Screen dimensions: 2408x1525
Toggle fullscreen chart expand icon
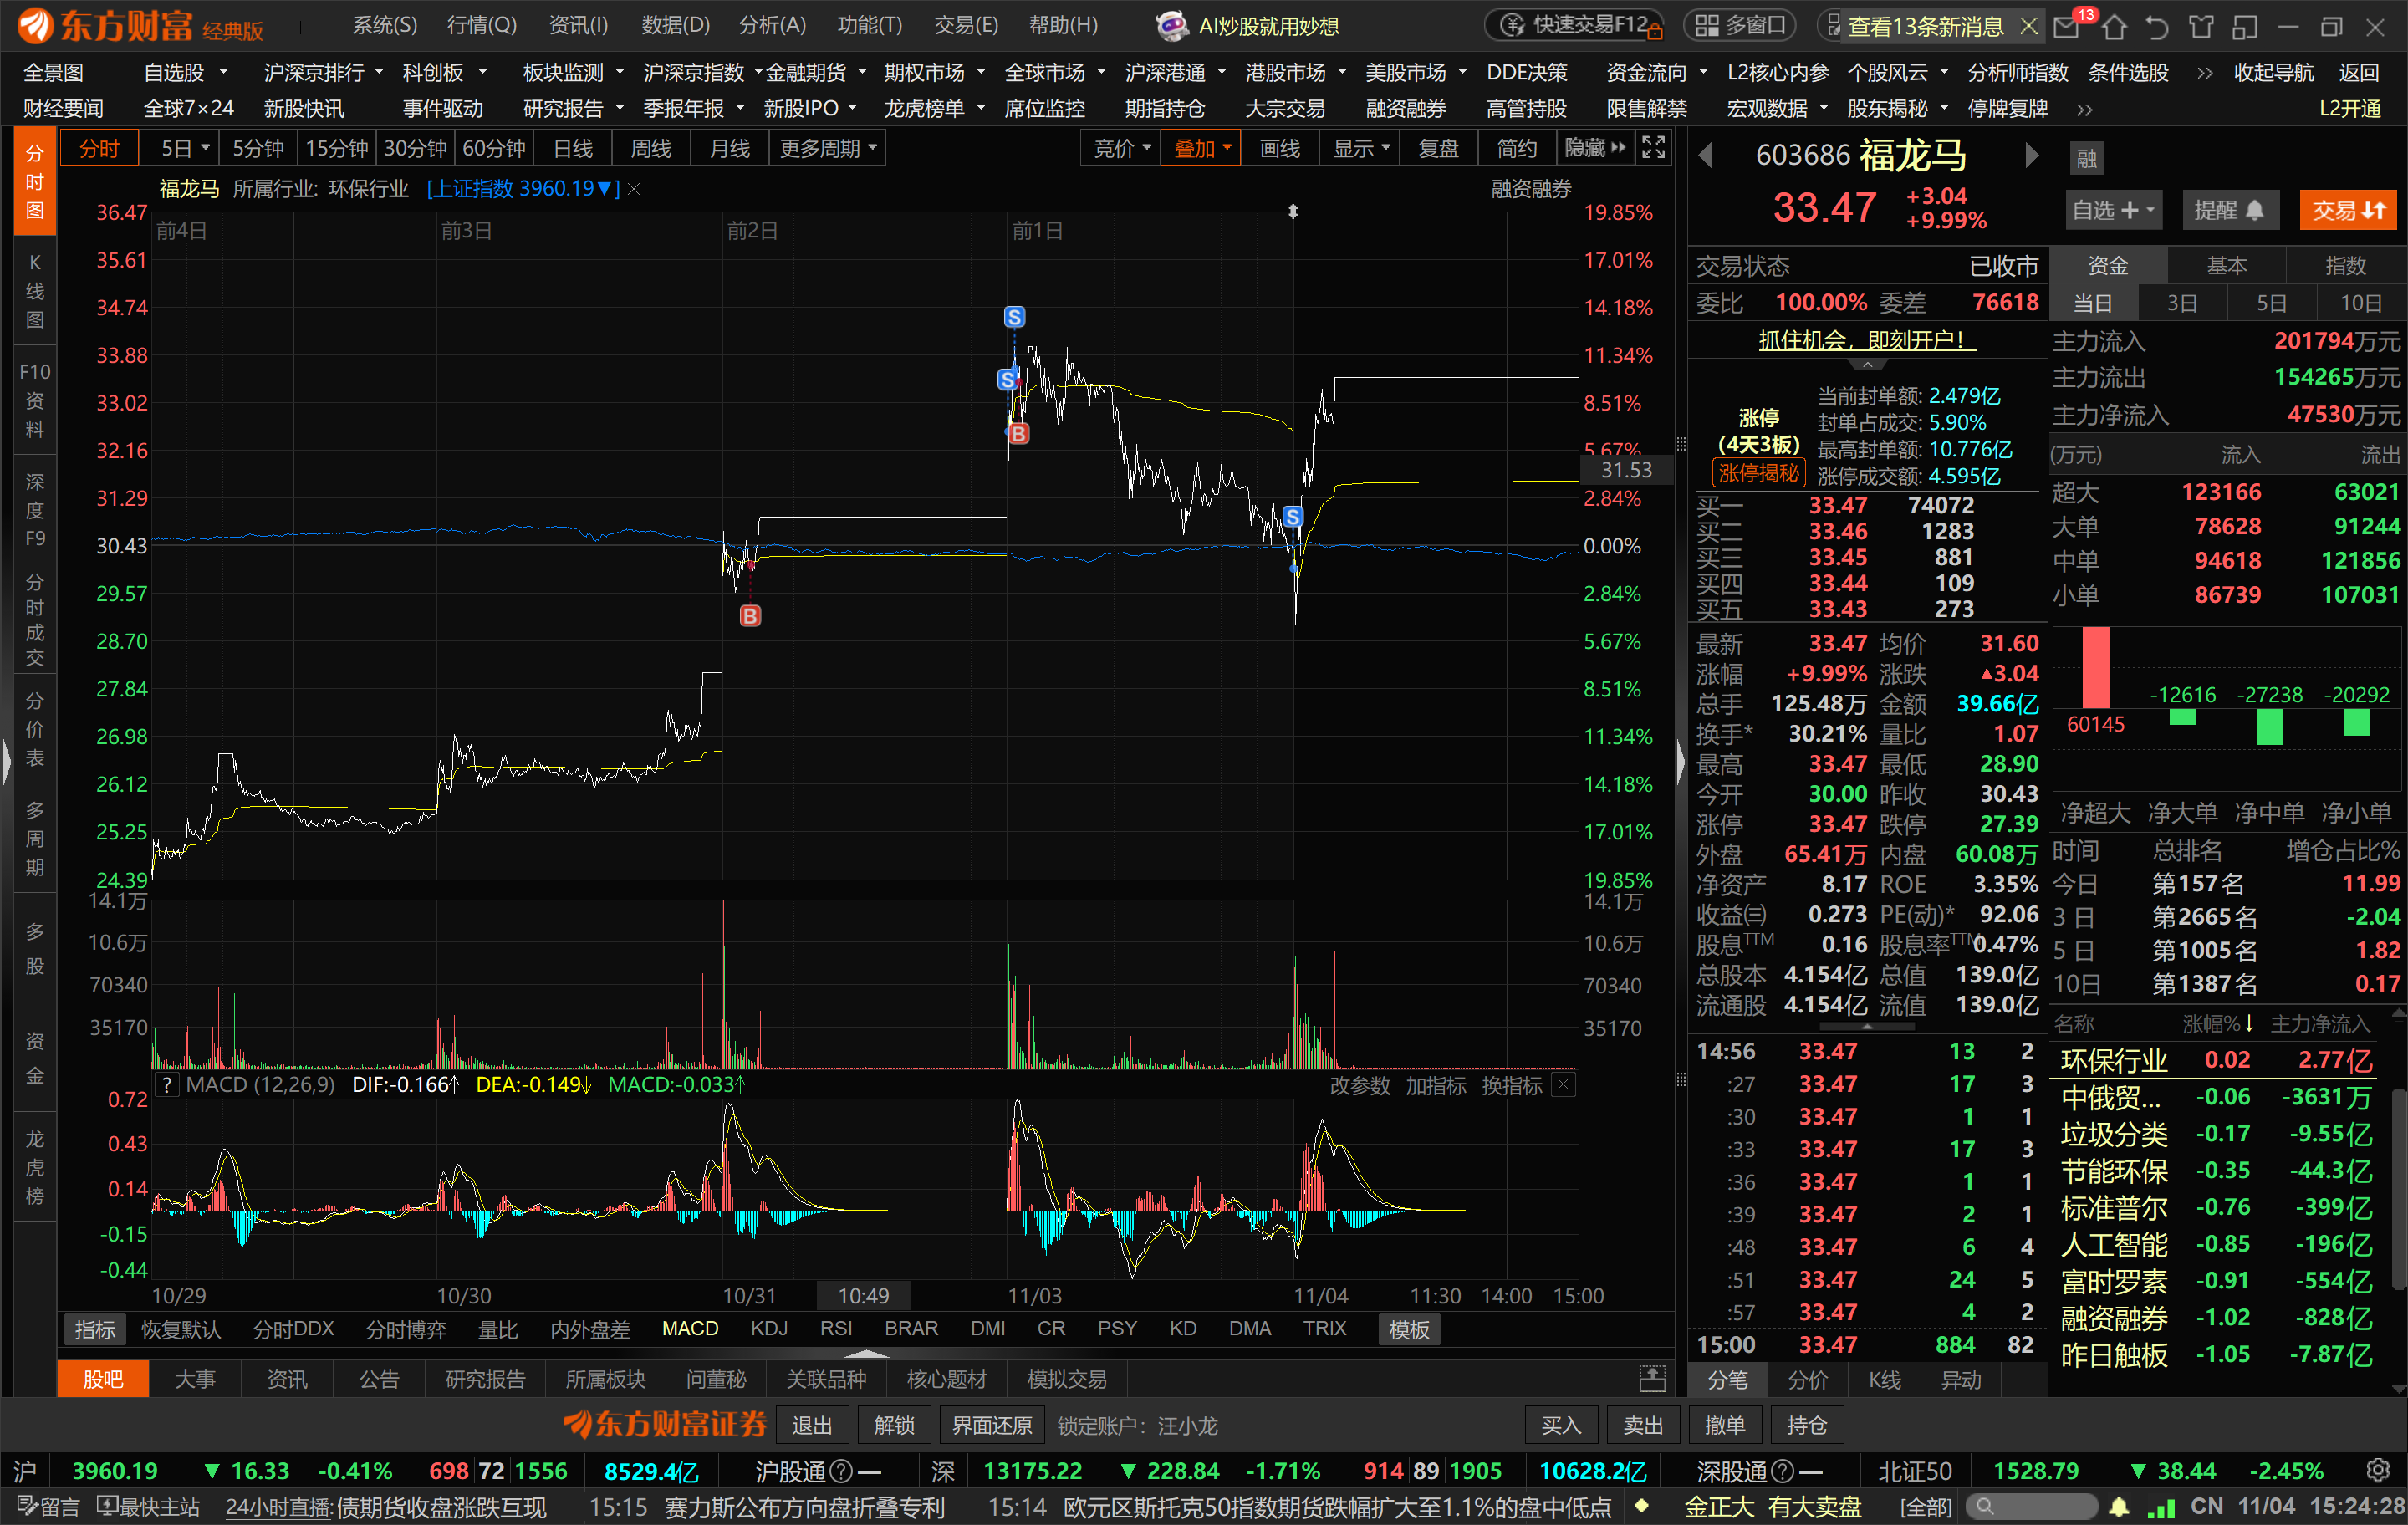click(x=1653, y=148)
